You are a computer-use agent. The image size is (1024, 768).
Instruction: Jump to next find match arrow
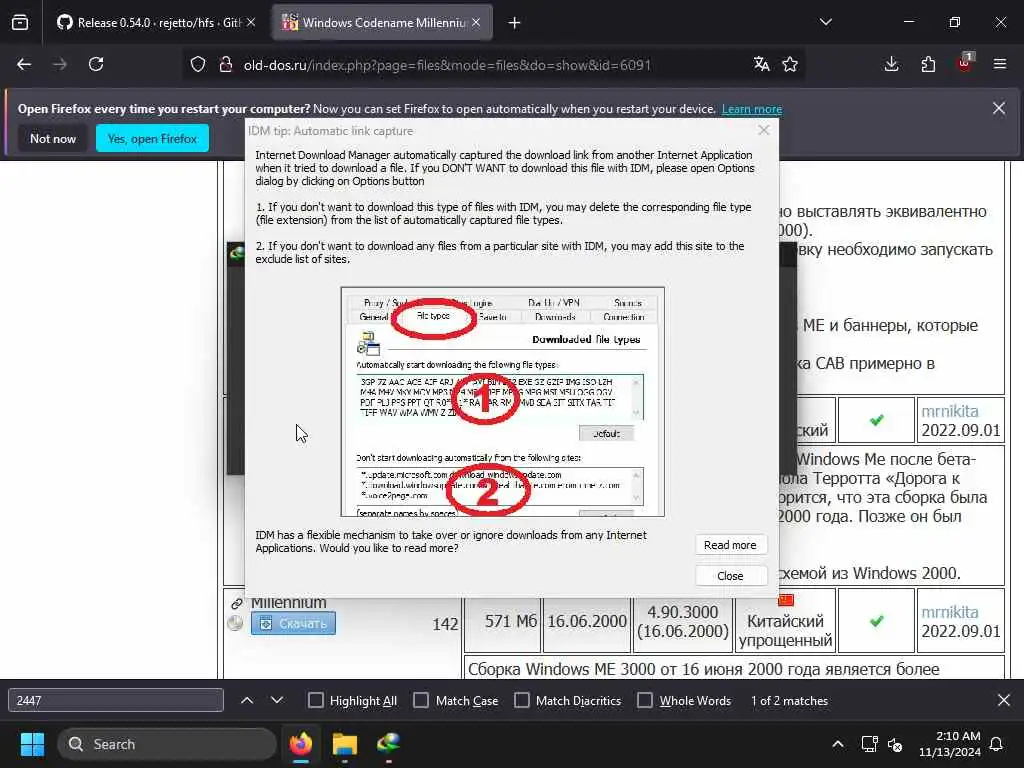(277, 700)
